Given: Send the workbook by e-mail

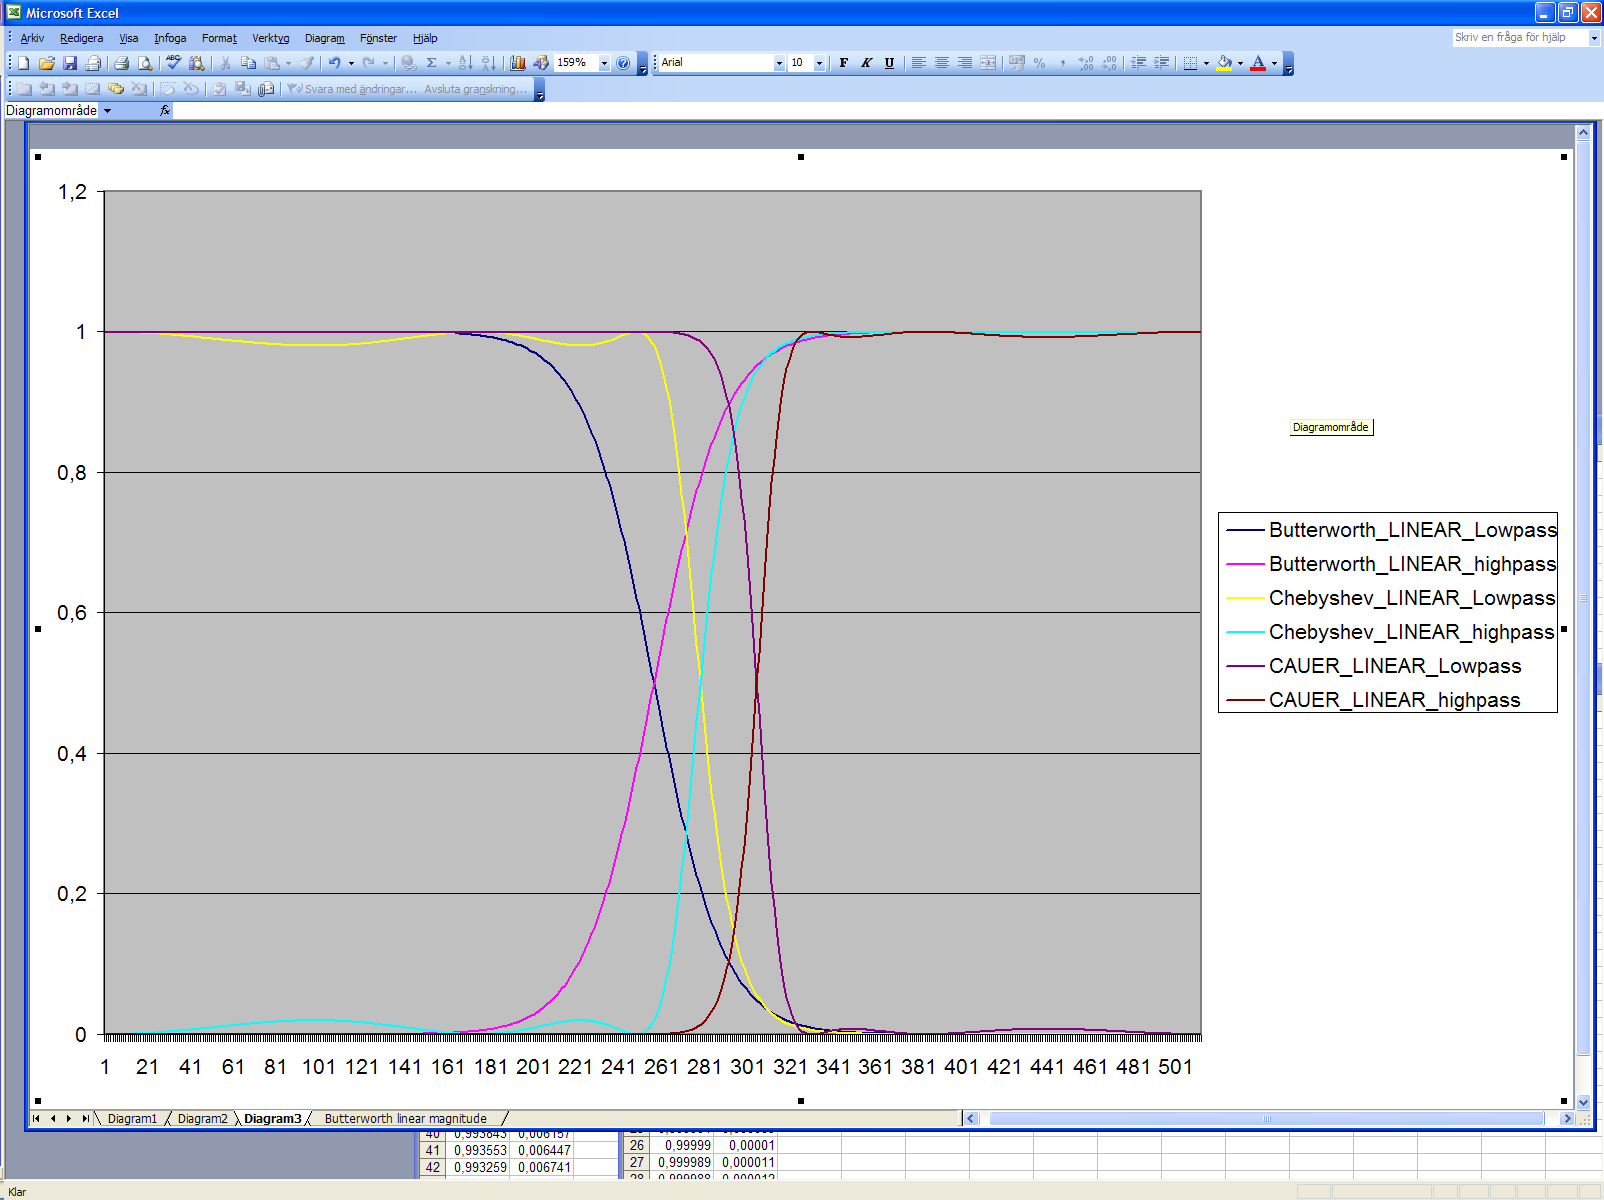Looking at the screenshot, I should coord(94,63).
